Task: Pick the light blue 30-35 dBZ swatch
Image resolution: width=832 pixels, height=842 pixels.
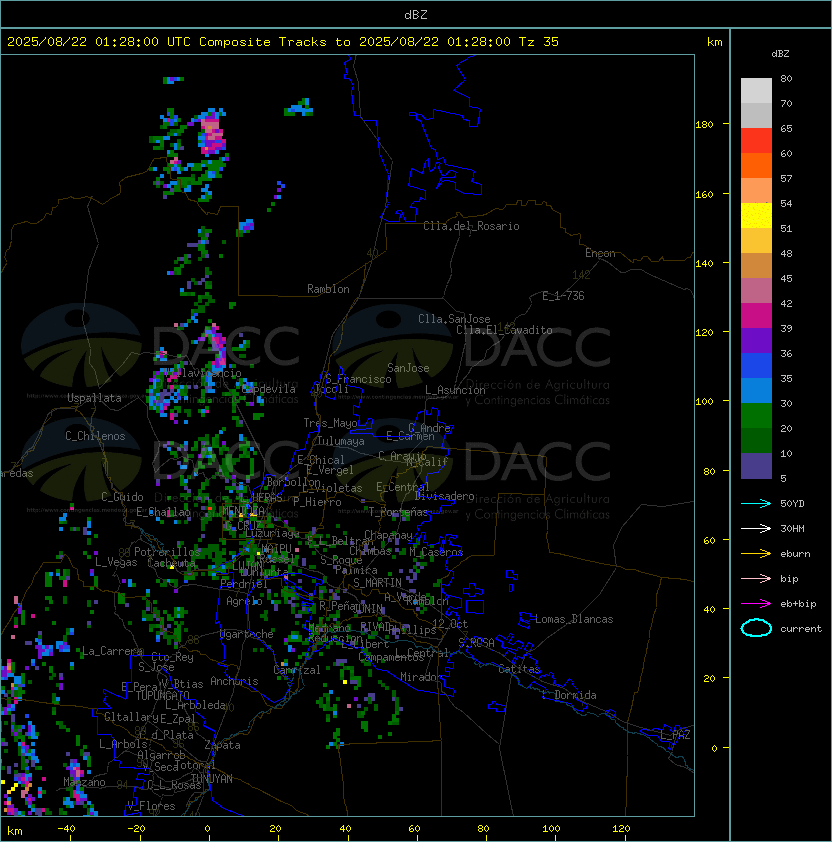Action: click(756, 390)
